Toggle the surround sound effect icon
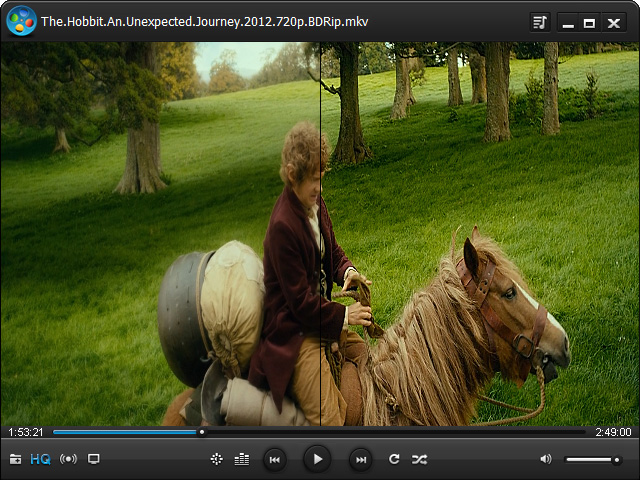The width and height of the screenshot is (640, 480). (68, 459)
